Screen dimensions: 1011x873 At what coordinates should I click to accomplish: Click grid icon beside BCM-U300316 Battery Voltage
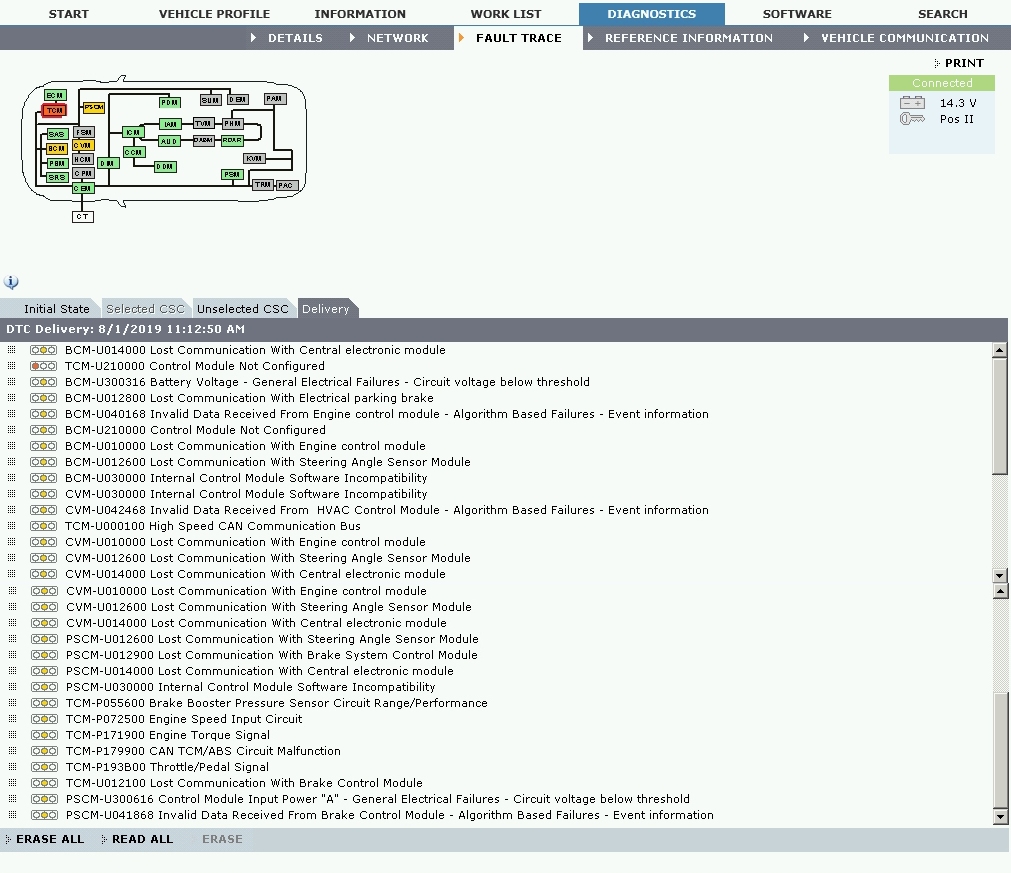[x=12, y=382]
